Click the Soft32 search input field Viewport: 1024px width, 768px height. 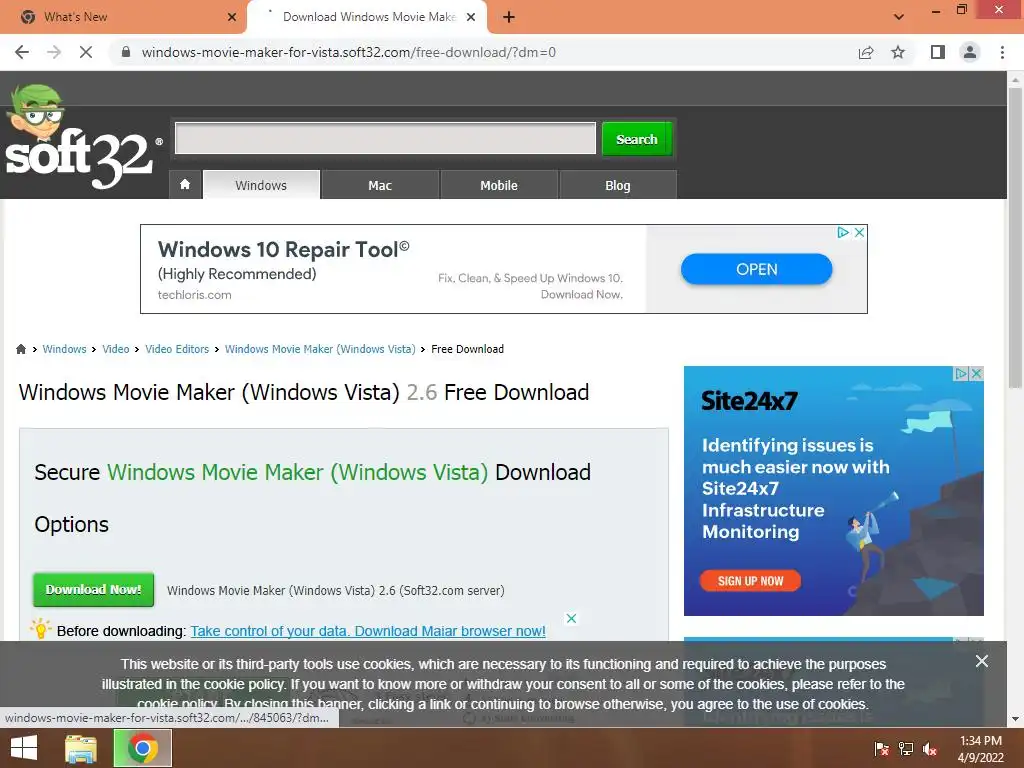[x=385, y=138]
